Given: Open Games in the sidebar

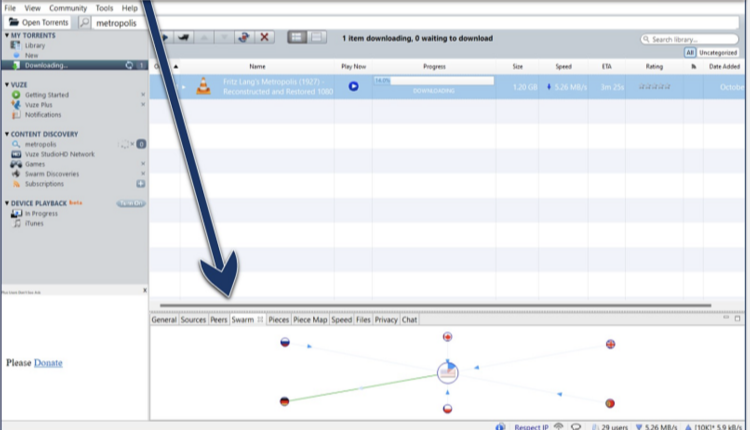Looking at the screenshot, I should (x=35, y=164).
